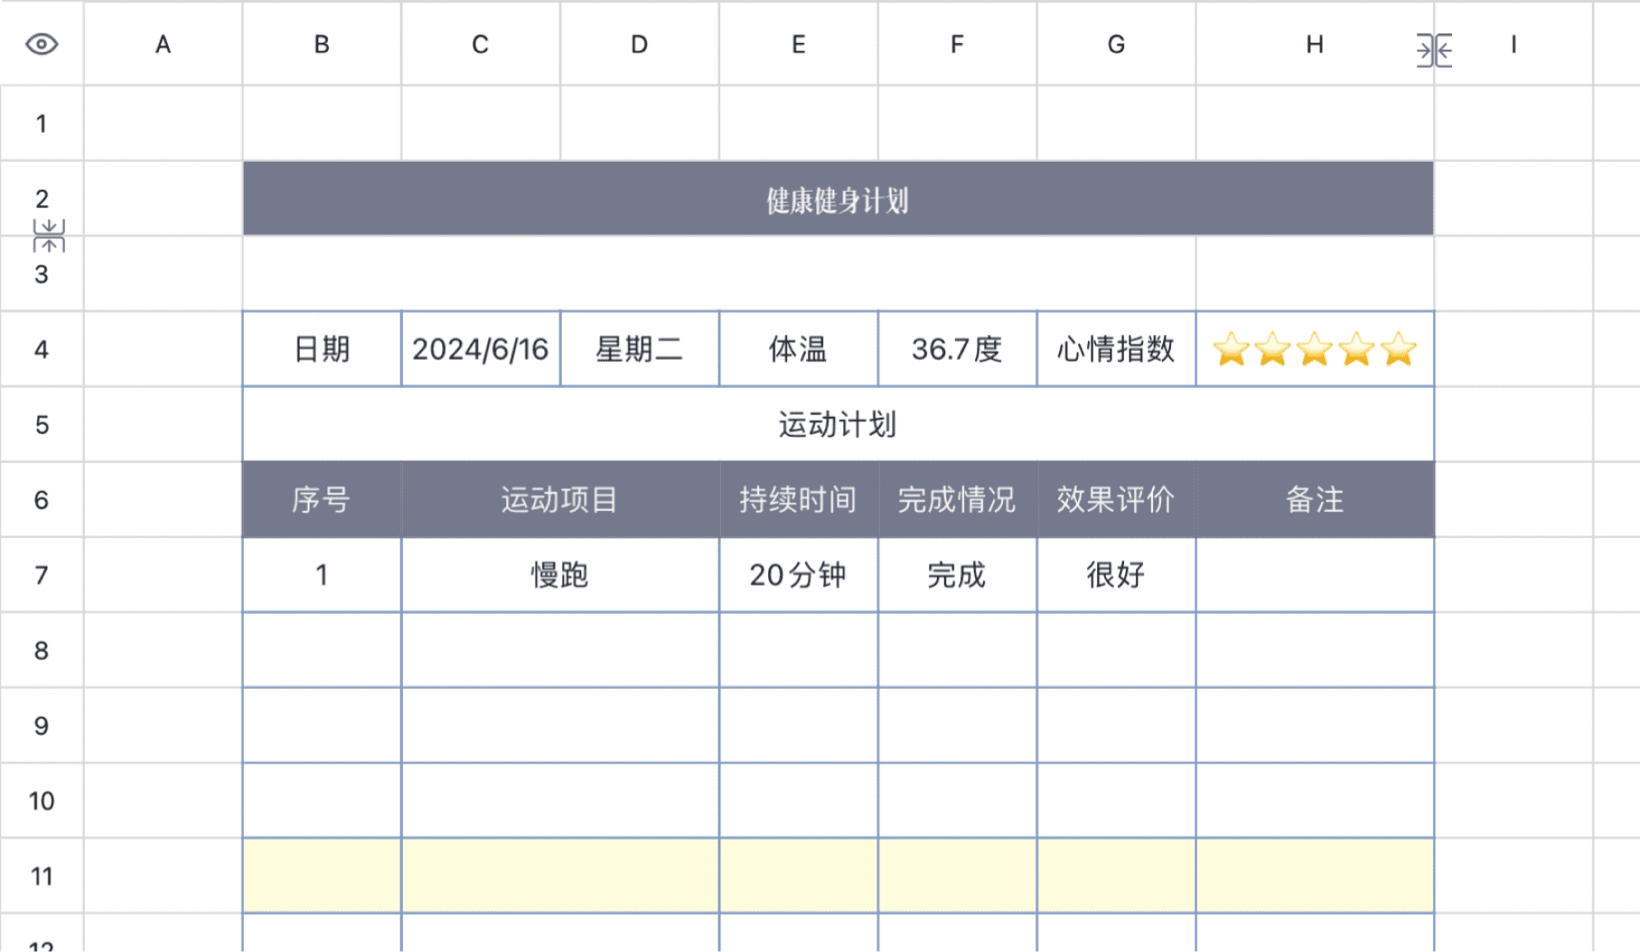
Task: Click the eye icon in the sheet corner
Action: click(41, 44)
